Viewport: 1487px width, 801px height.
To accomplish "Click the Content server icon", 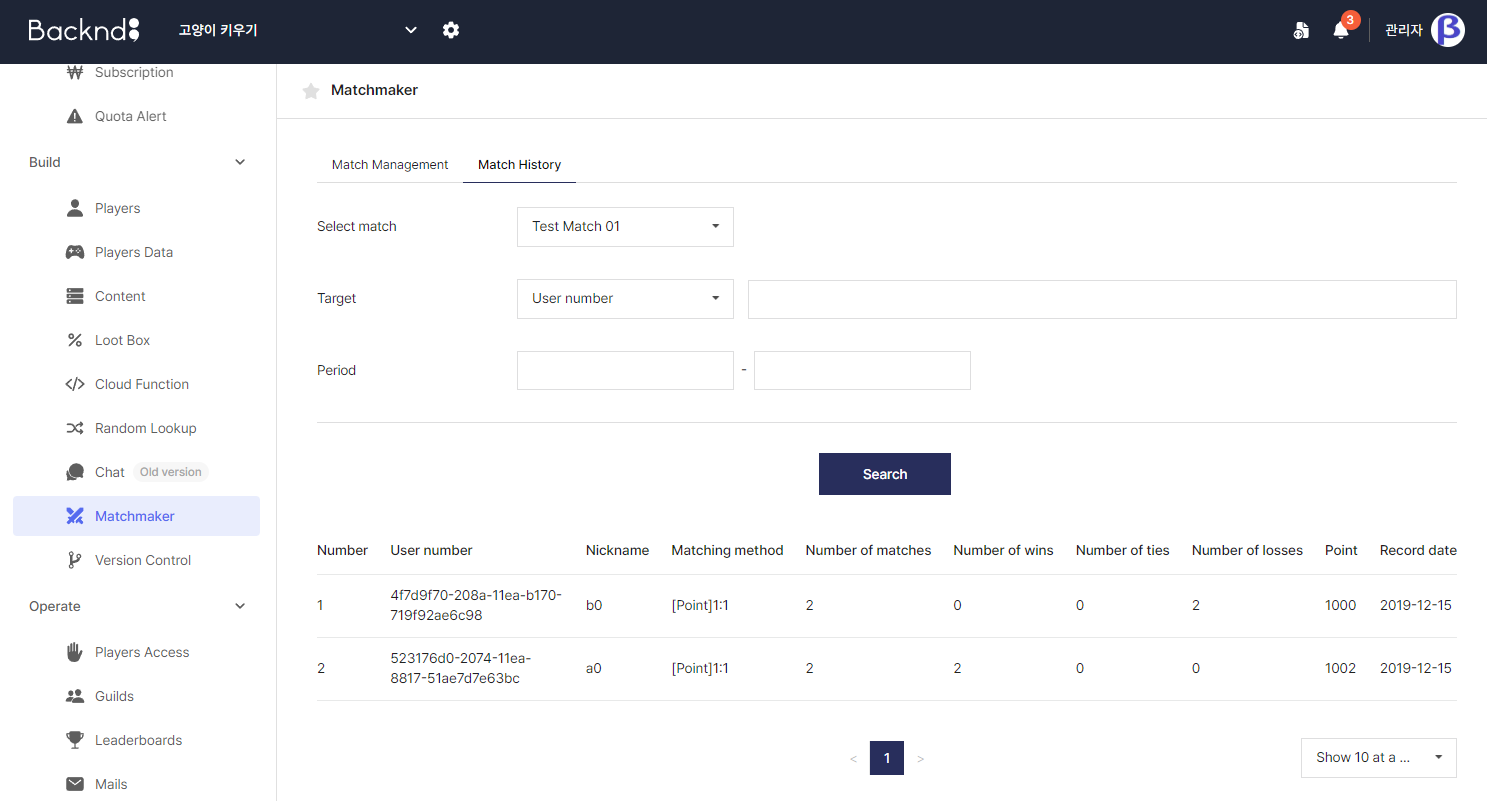I will (x=74, y=296).
